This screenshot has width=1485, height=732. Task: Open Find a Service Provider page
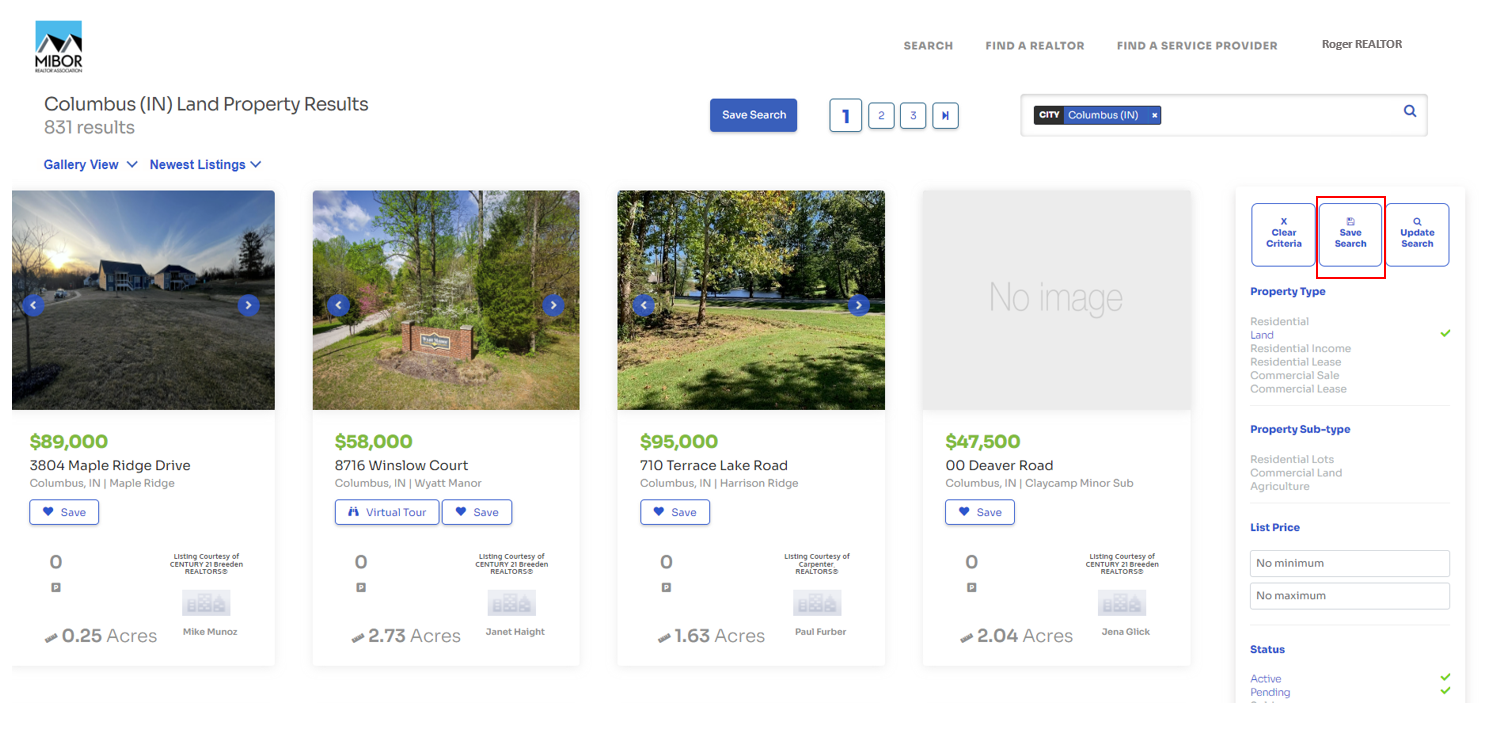coord(1197,46)
